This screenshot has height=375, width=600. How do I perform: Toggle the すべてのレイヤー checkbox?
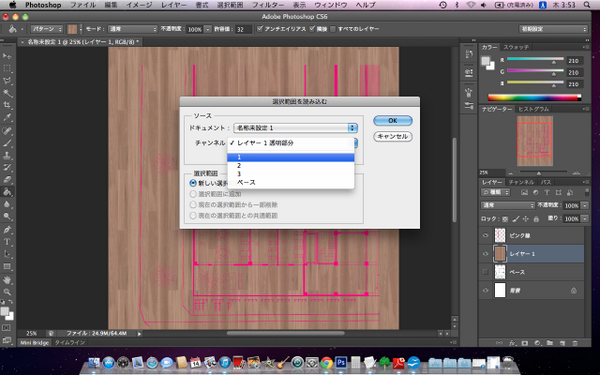point(333,29)
